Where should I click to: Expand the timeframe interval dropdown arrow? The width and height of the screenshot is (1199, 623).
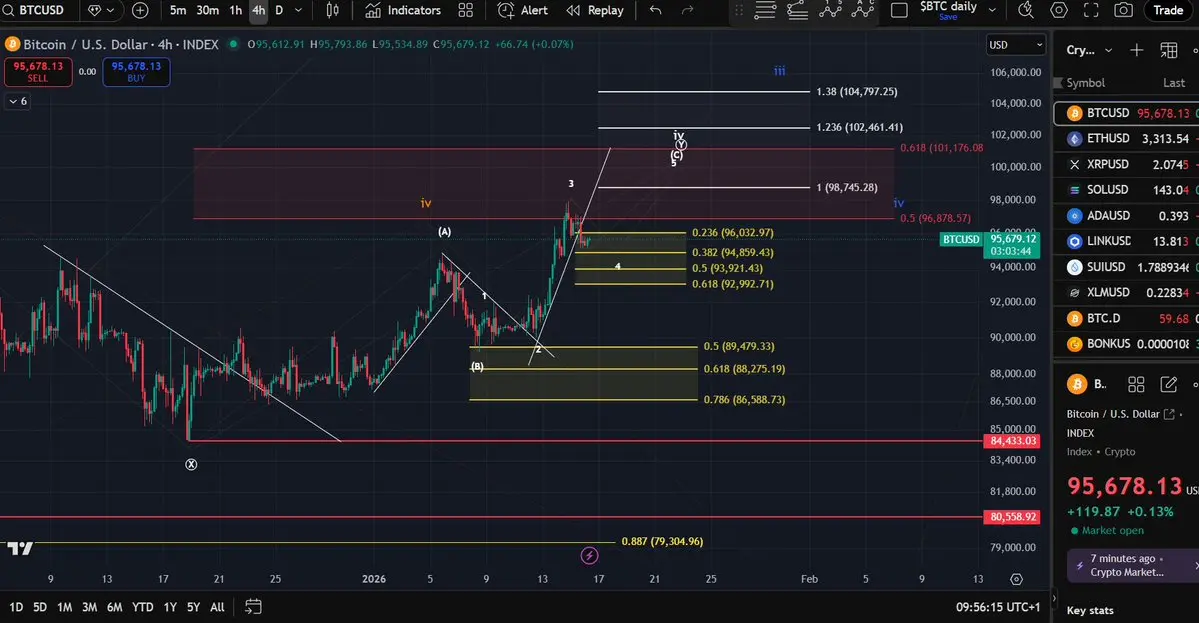click(x=298, y=10)
